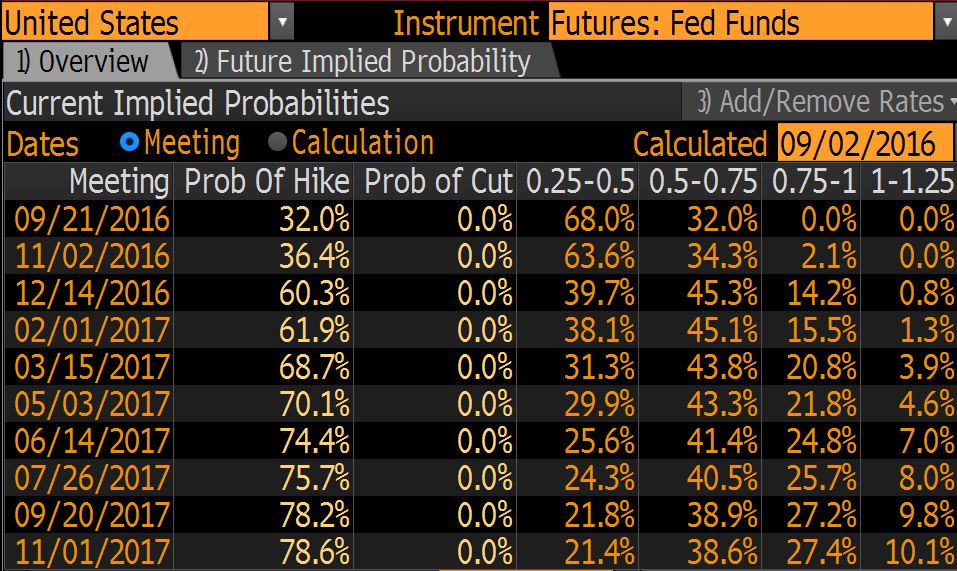Viewport: 957px width, 571px height.
Task: Click the 60.3% hike probability cell
Action: point(313,292)
